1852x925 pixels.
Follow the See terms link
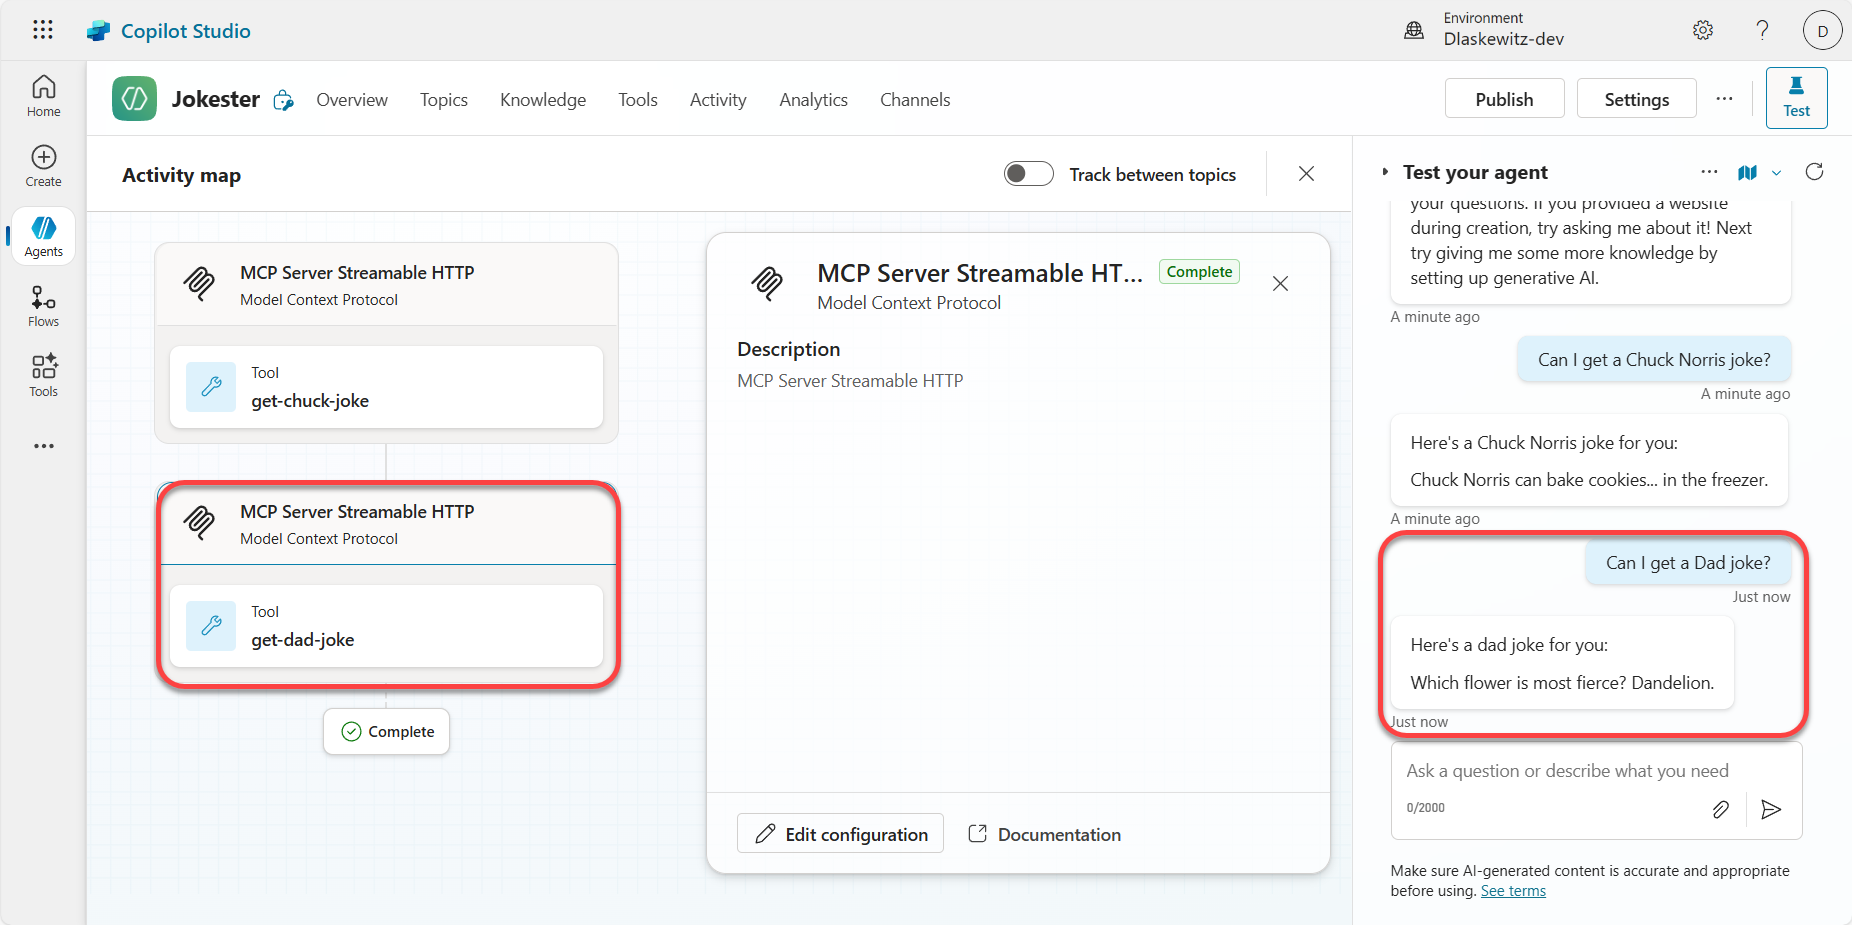click(1512, 891)
